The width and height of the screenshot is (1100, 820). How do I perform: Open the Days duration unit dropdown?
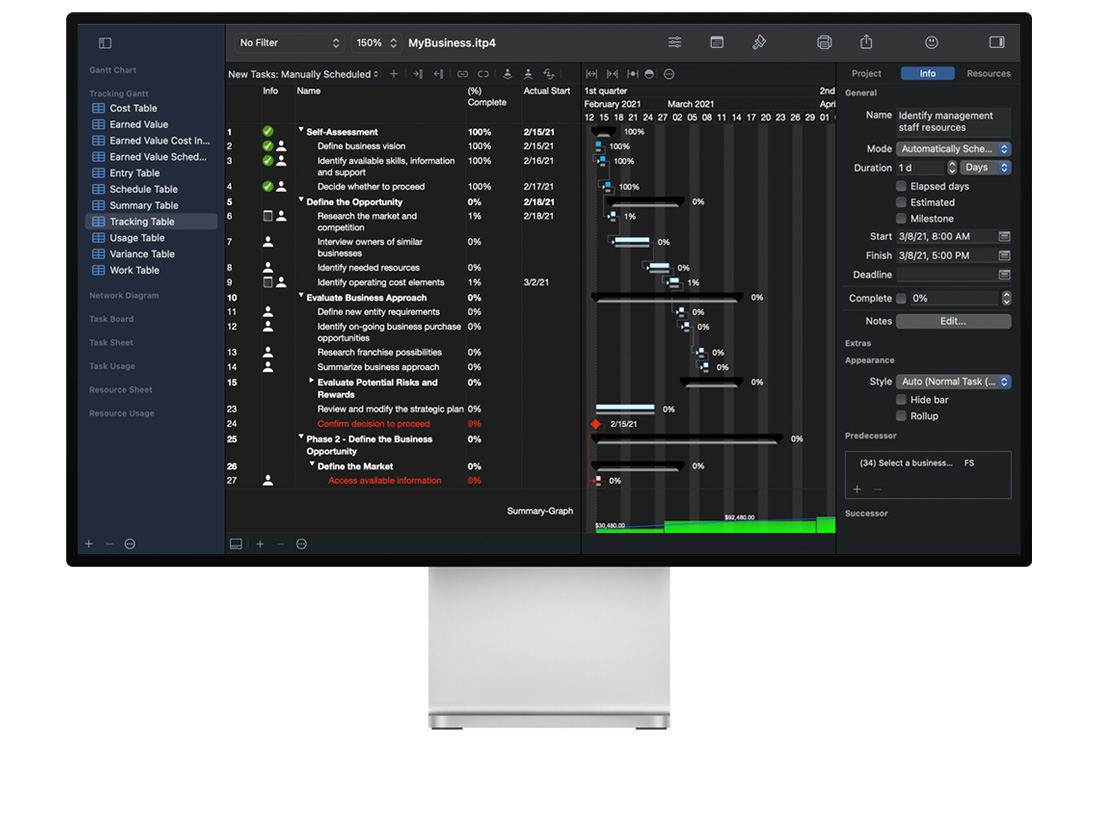(x=985, y=168)
